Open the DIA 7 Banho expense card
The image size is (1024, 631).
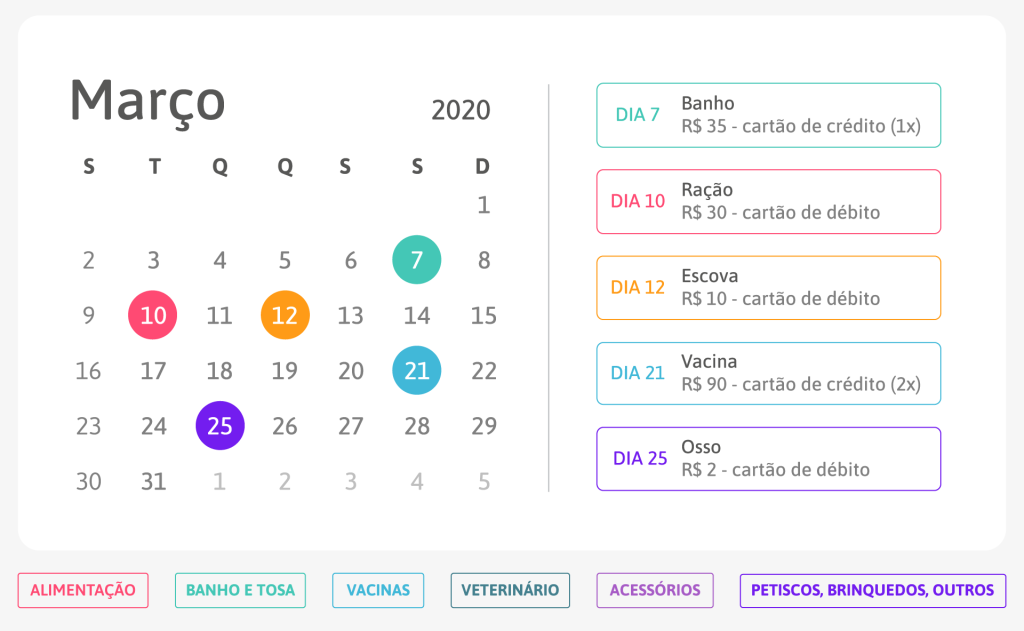point(768,115)
